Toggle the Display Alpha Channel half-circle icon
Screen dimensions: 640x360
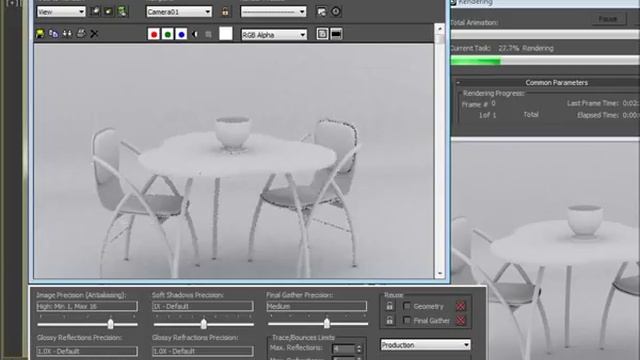[195, 34]
